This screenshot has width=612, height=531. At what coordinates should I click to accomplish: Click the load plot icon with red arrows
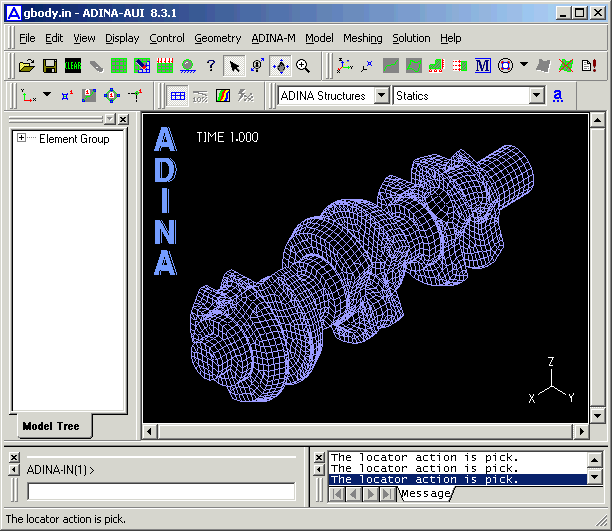point(165,66)
